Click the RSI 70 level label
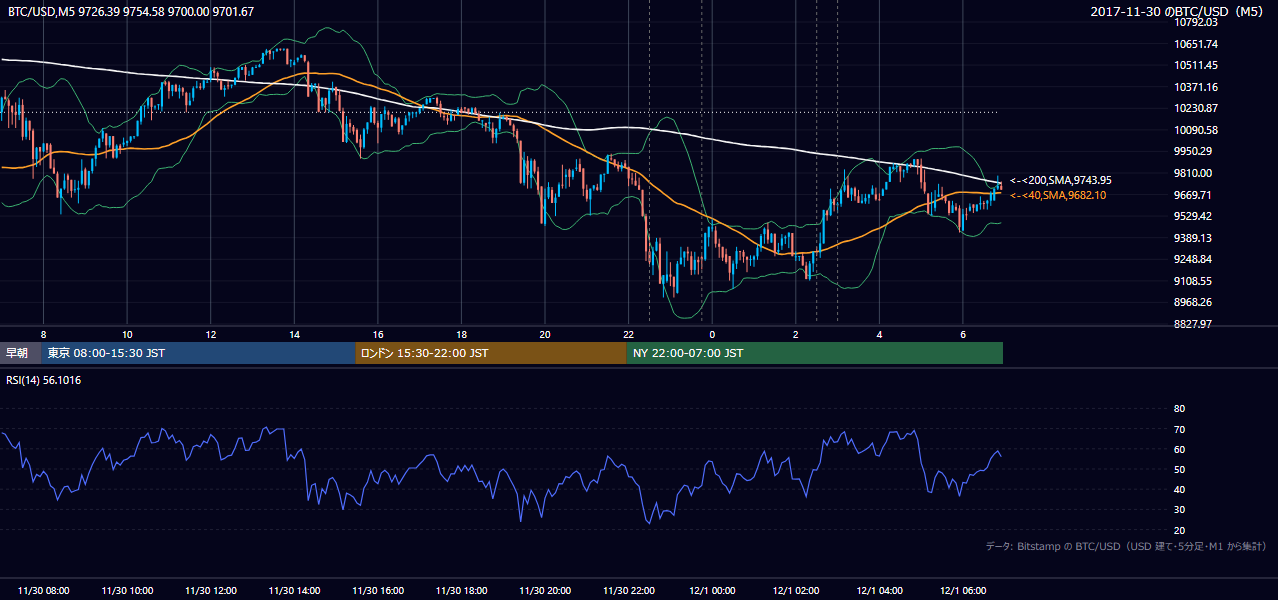 [x=1179, y=429]
